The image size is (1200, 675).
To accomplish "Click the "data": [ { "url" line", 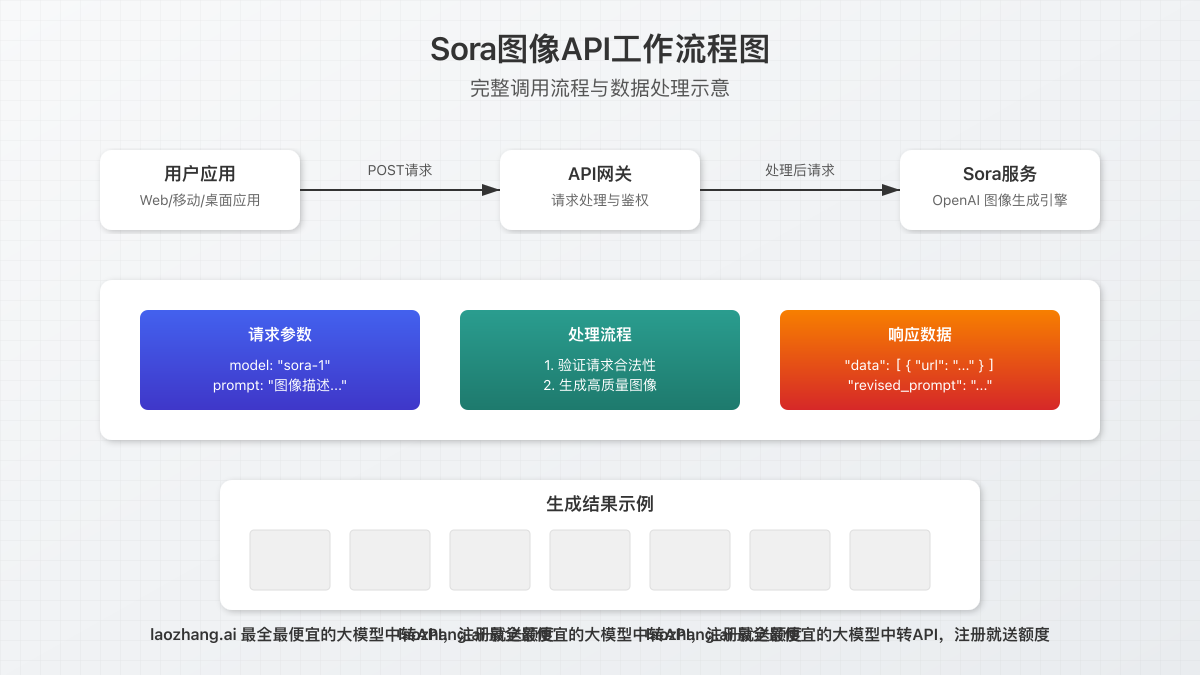I will point(920,365).
